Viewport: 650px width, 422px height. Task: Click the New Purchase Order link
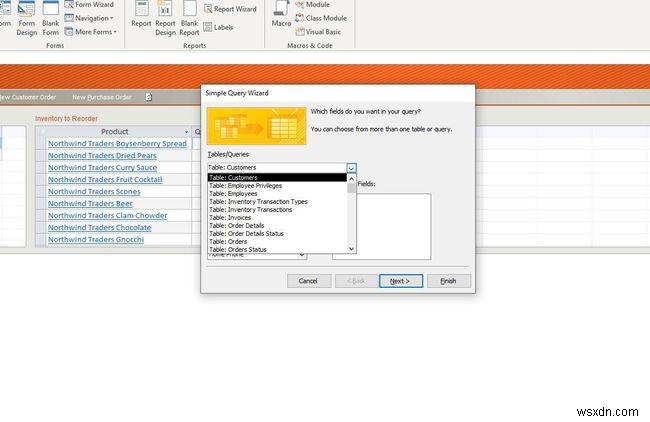(x=102, y=97)
